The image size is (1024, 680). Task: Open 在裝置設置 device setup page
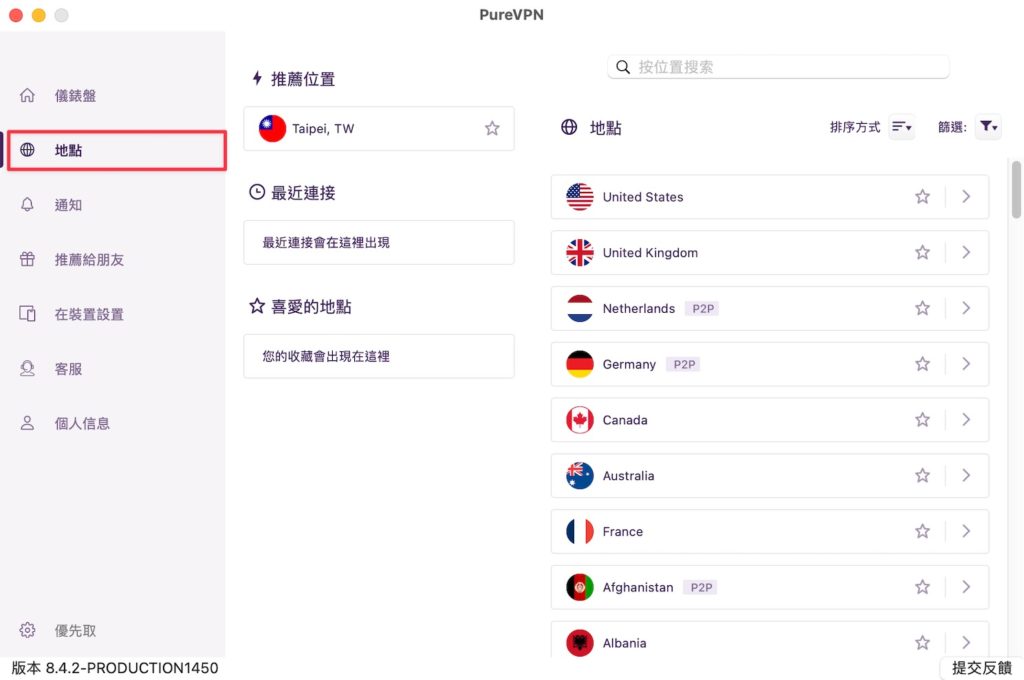[x=89, y=314]
